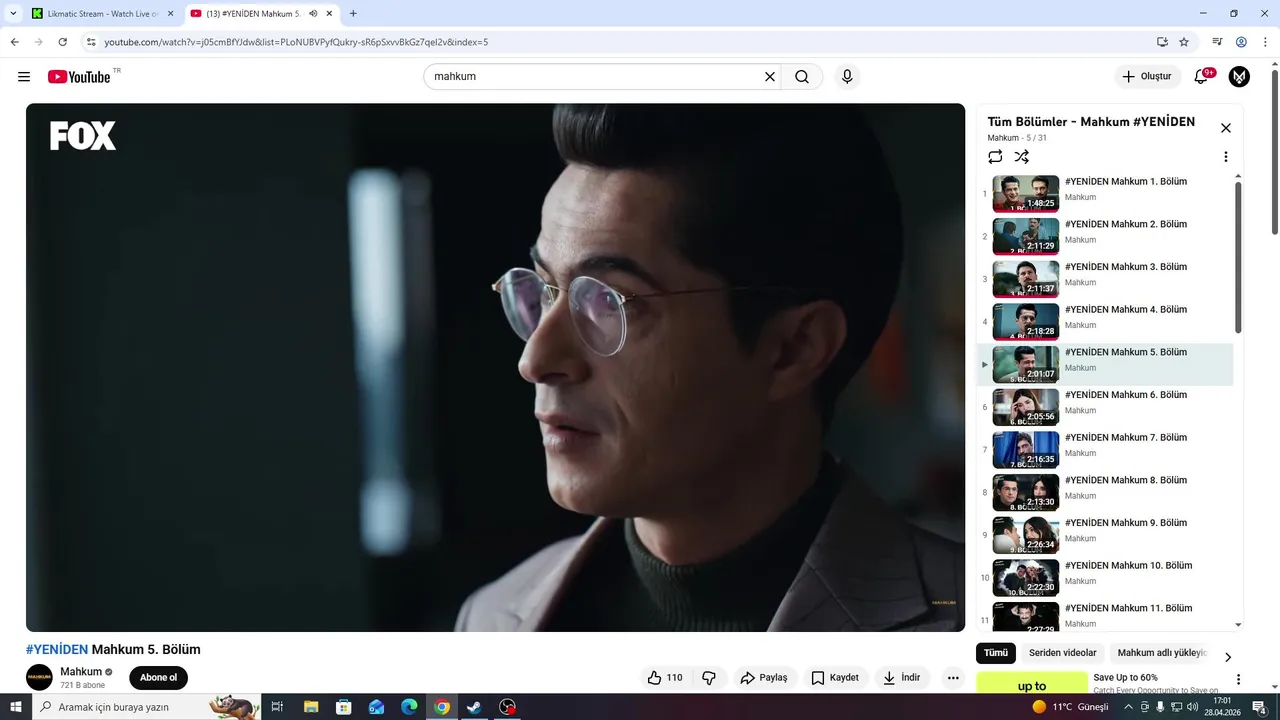Open Chrome three-dot menu

pyautogui.click(x=1265, y=42)
